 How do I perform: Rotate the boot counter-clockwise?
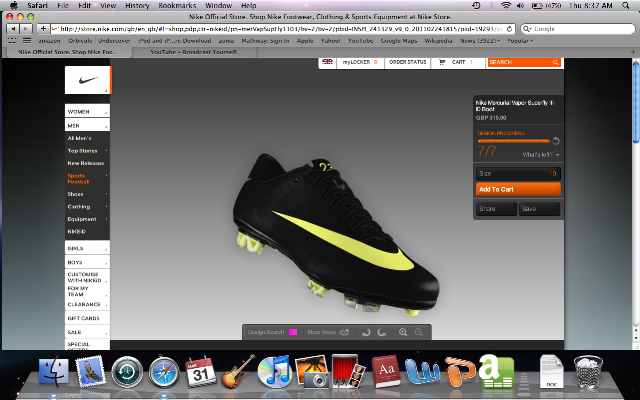tap(366, 332)
